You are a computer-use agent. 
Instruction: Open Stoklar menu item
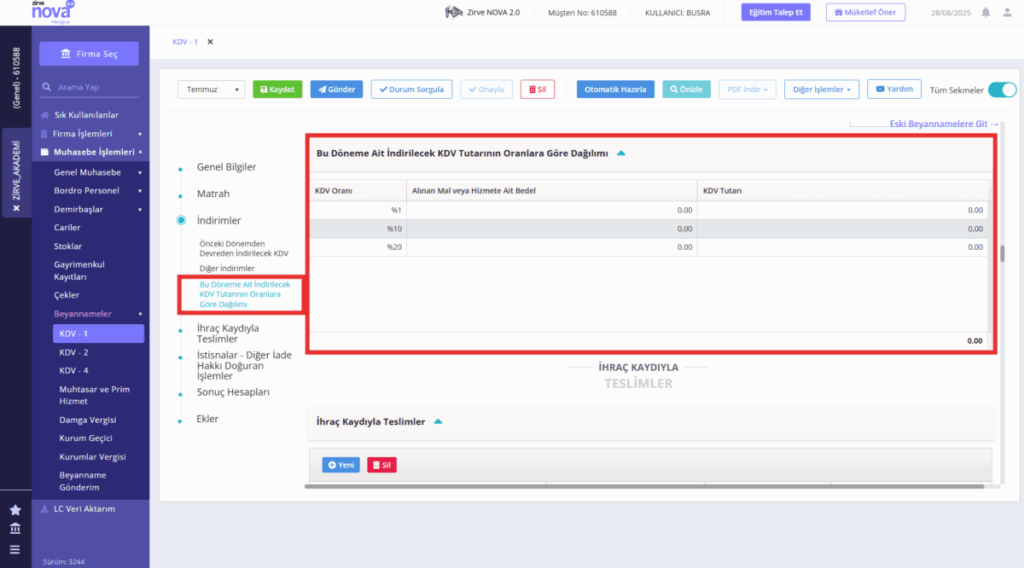coord(68,246)
